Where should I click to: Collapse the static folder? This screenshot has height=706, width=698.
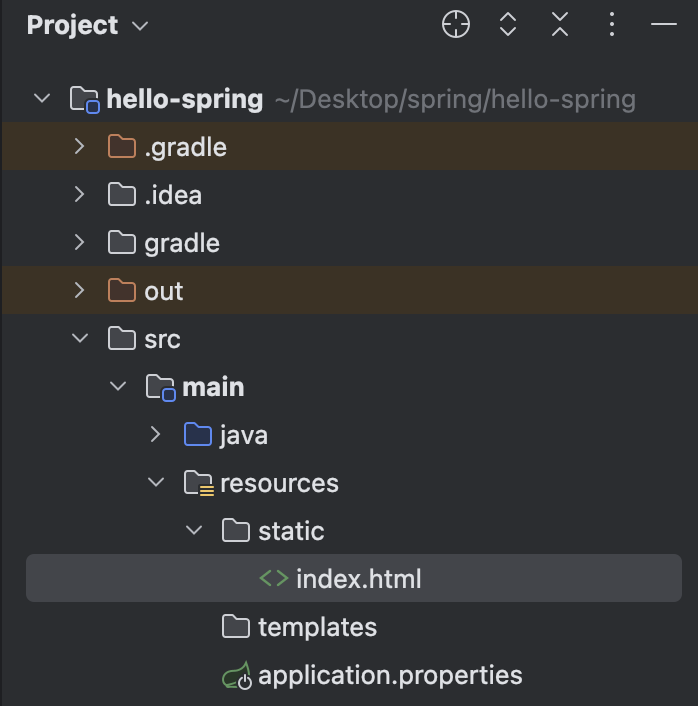194,531
